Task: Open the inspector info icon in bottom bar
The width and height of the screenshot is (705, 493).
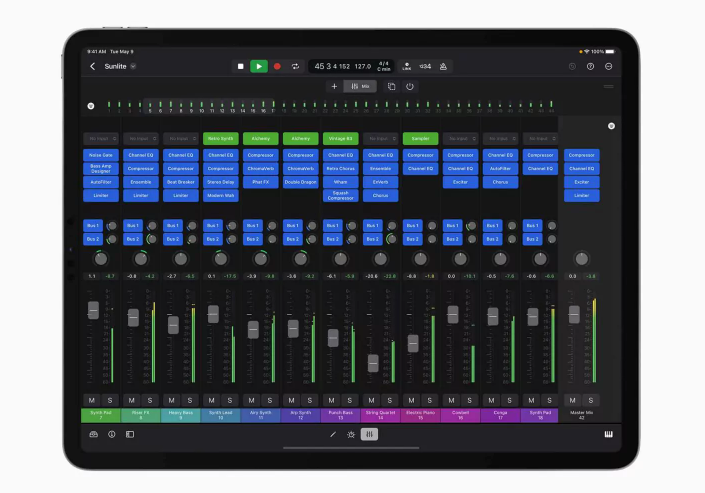Action: pos(112,435)
